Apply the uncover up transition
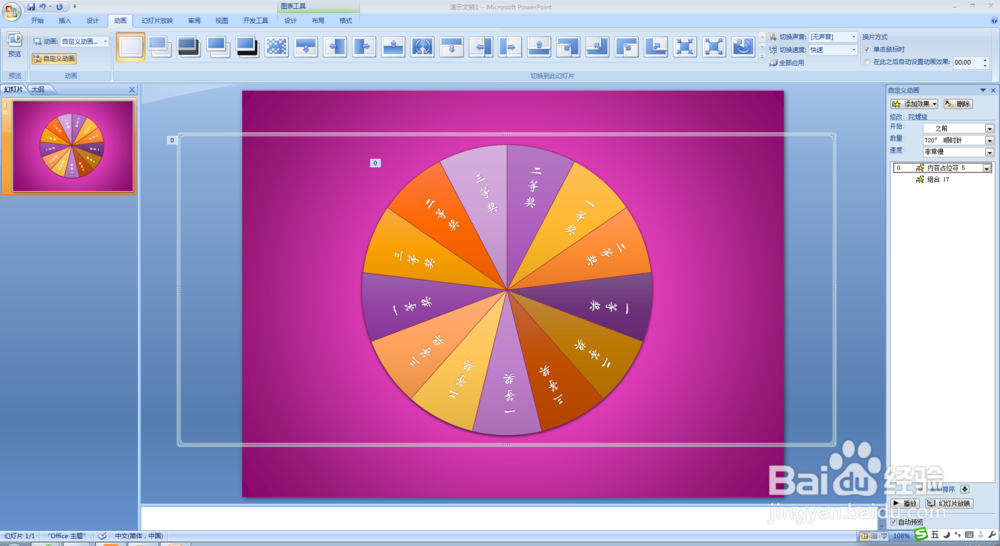This screenshot has height=546, width=1000. [x=539, y=47]
